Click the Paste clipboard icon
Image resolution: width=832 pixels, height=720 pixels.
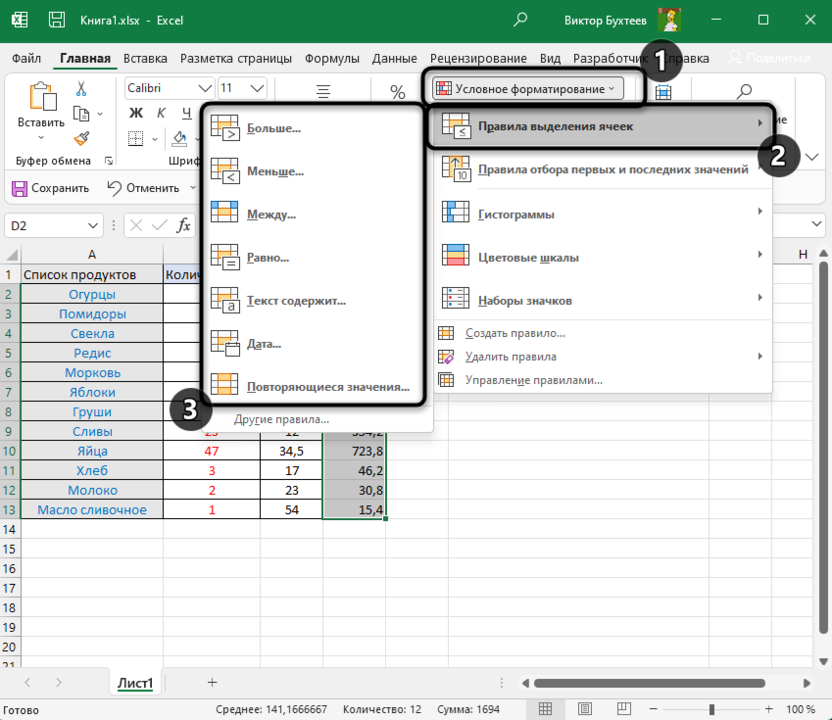[x=41, y=97]
